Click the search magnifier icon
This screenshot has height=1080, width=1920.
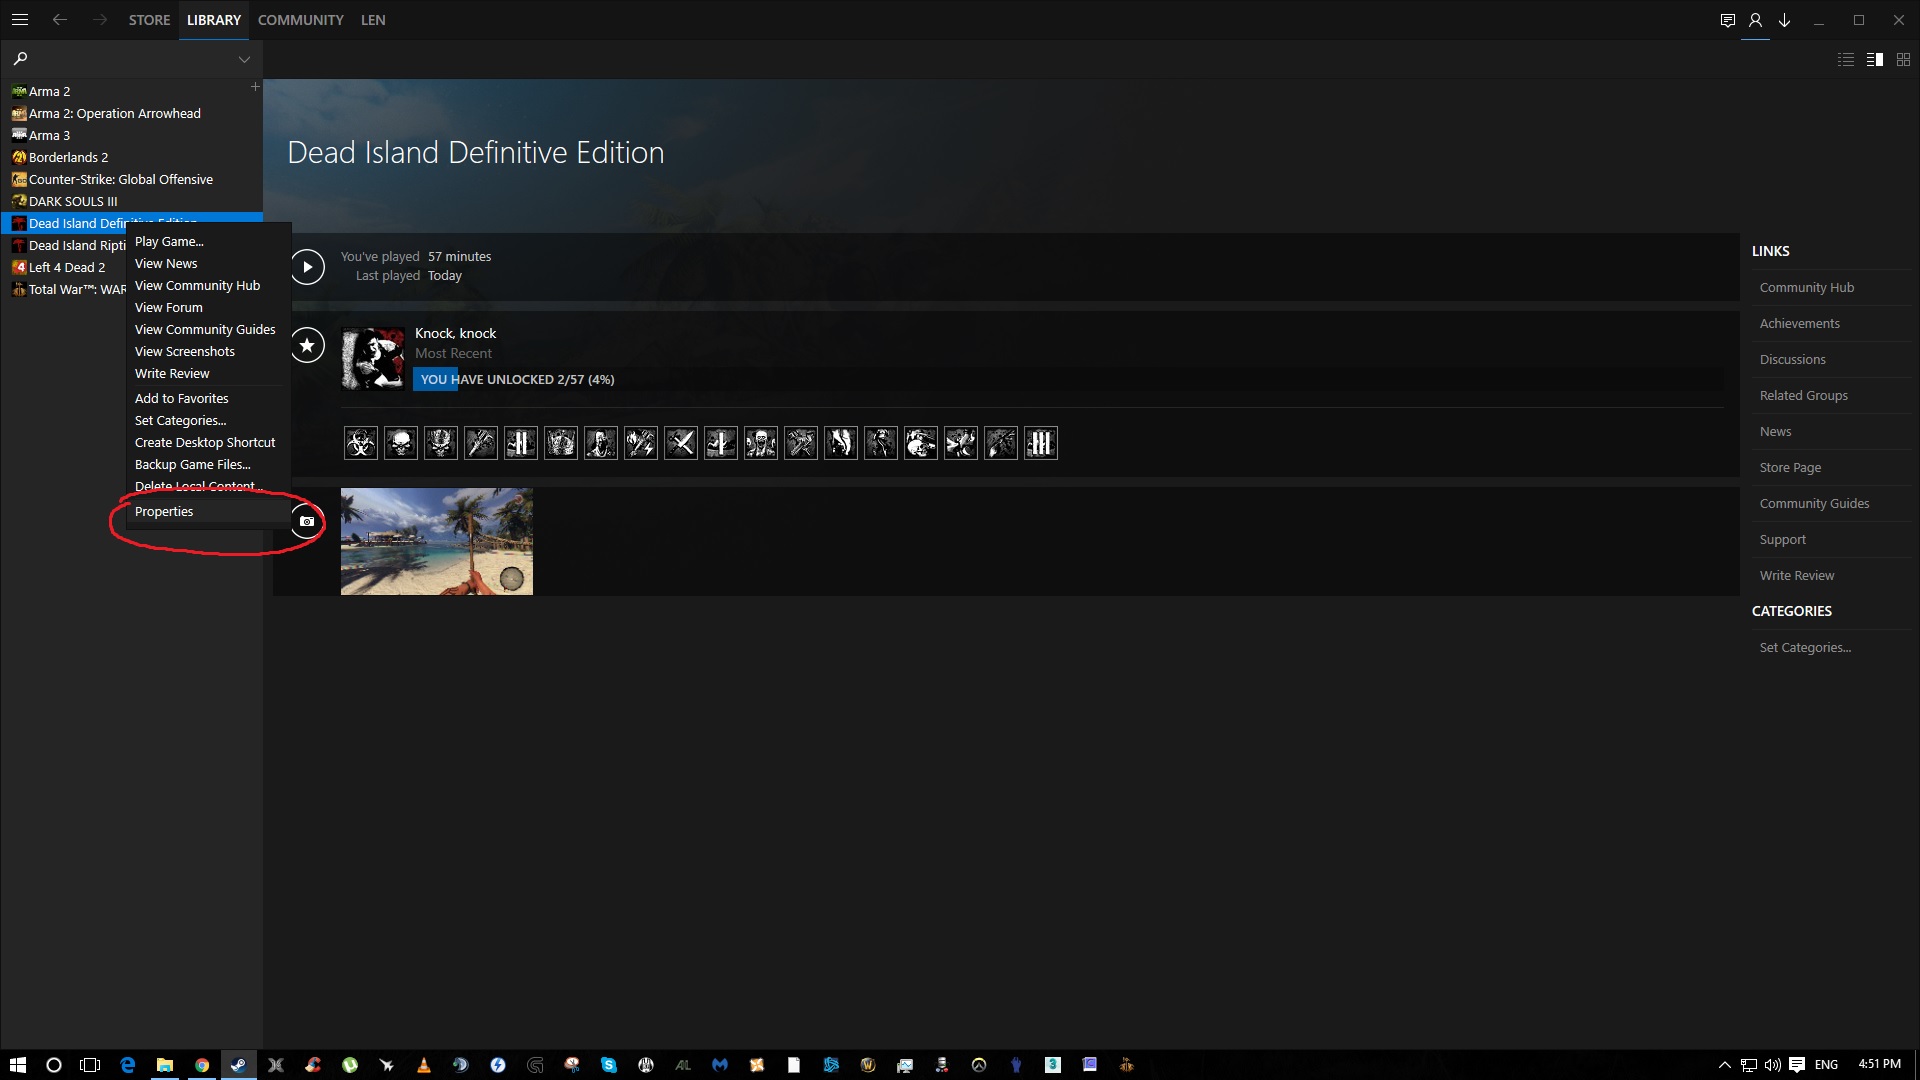click(x=20, y=59)
